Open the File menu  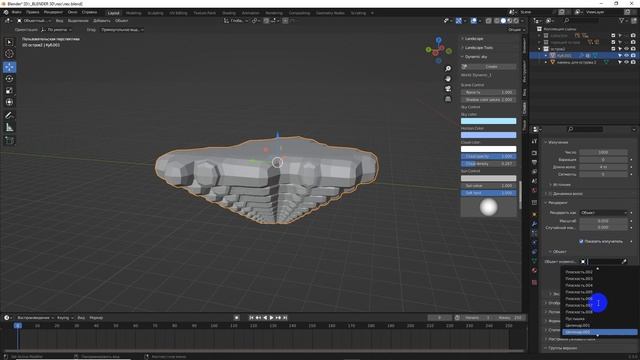17,12
